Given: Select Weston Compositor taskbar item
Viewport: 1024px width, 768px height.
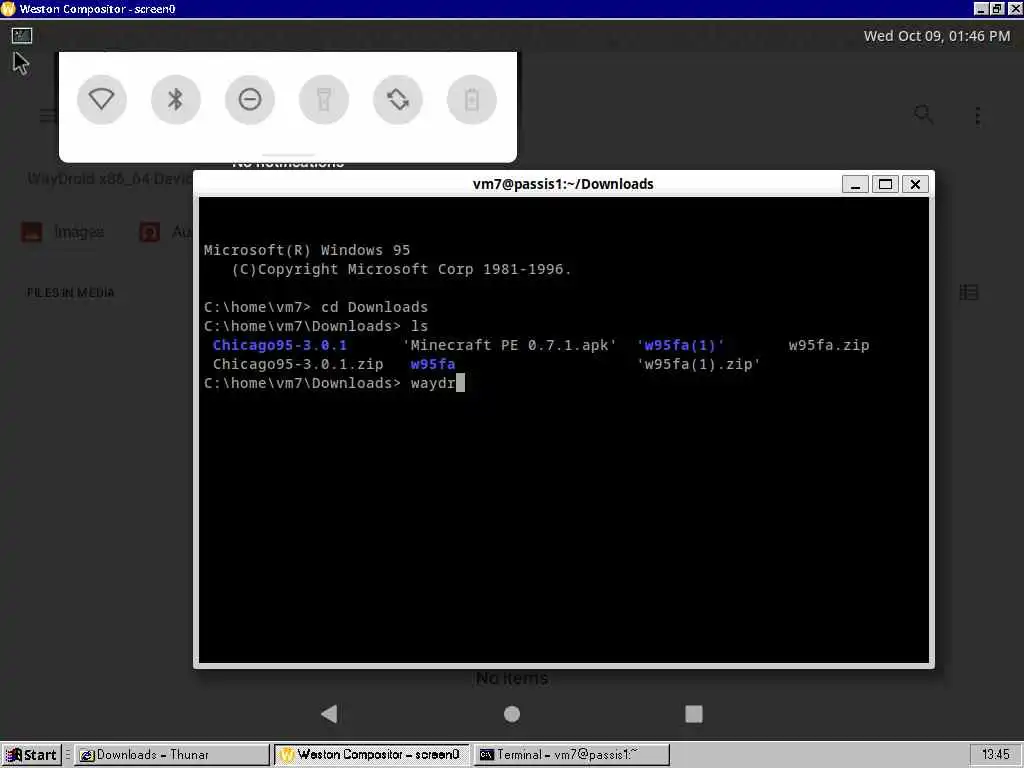Looking at the screenshot, I should pos(372,754).
